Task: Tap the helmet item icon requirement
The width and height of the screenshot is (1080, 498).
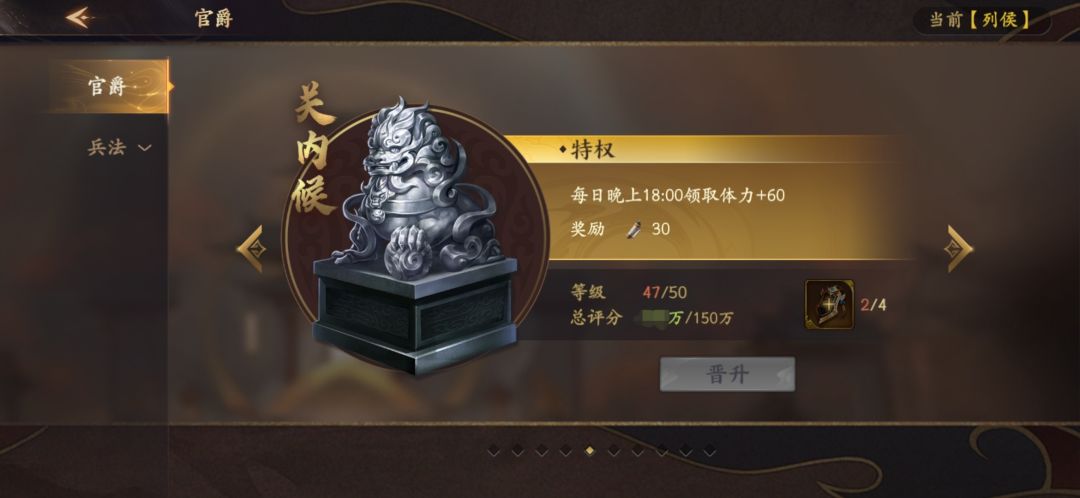Action: coord(829,304)
